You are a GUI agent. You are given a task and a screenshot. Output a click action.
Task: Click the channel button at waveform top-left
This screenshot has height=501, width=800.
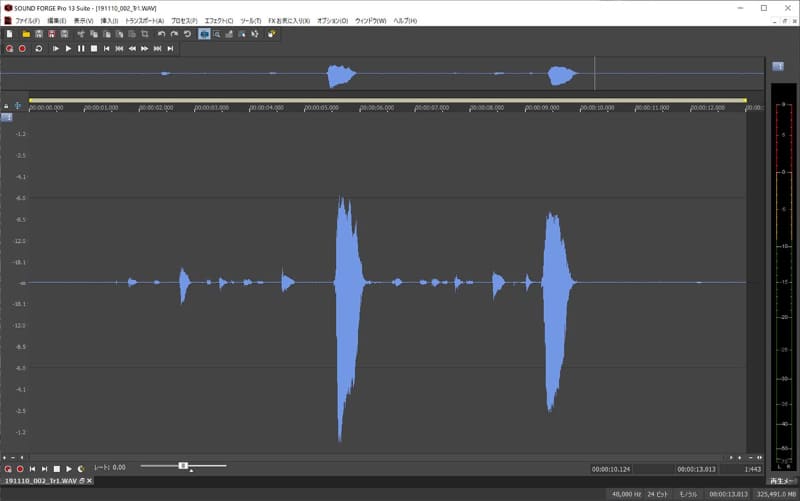point(7,117)
